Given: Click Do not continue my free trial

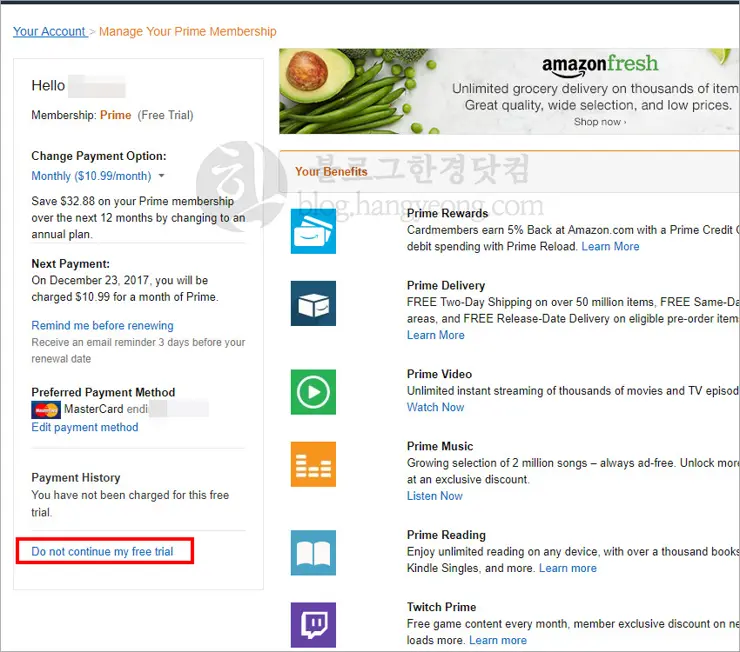Looking at the screenshot, I should tap(102, 552).
